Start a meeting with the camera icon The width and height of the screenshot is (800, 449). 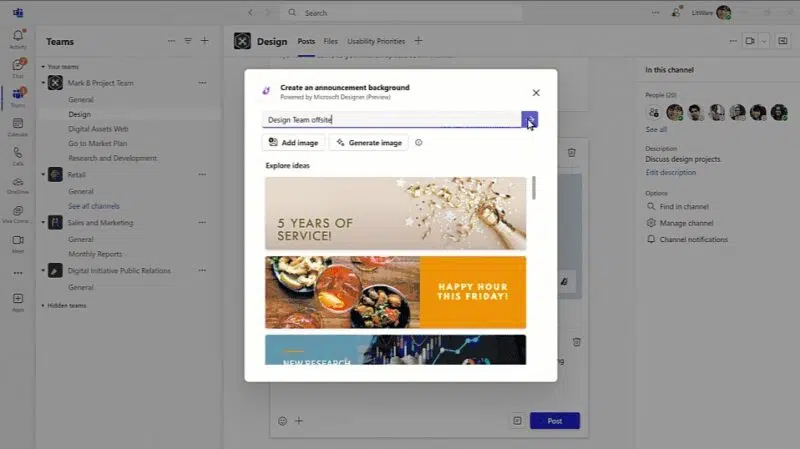coord(750,41)
